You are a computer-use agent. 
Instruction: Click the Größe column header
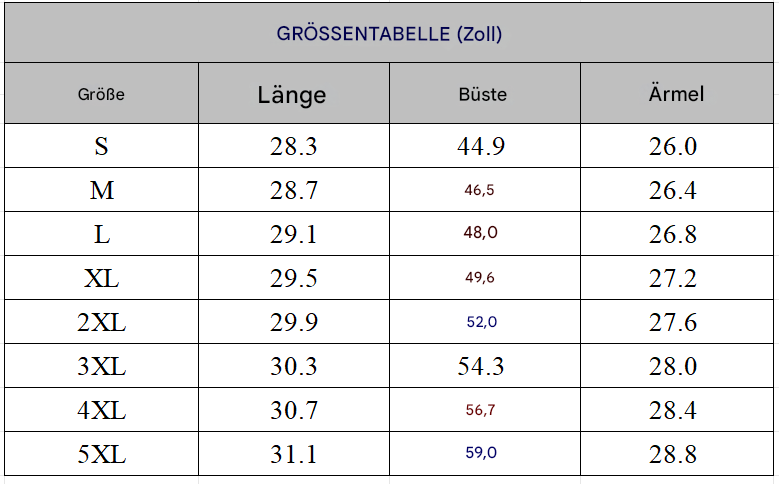[x=101, y=93]
